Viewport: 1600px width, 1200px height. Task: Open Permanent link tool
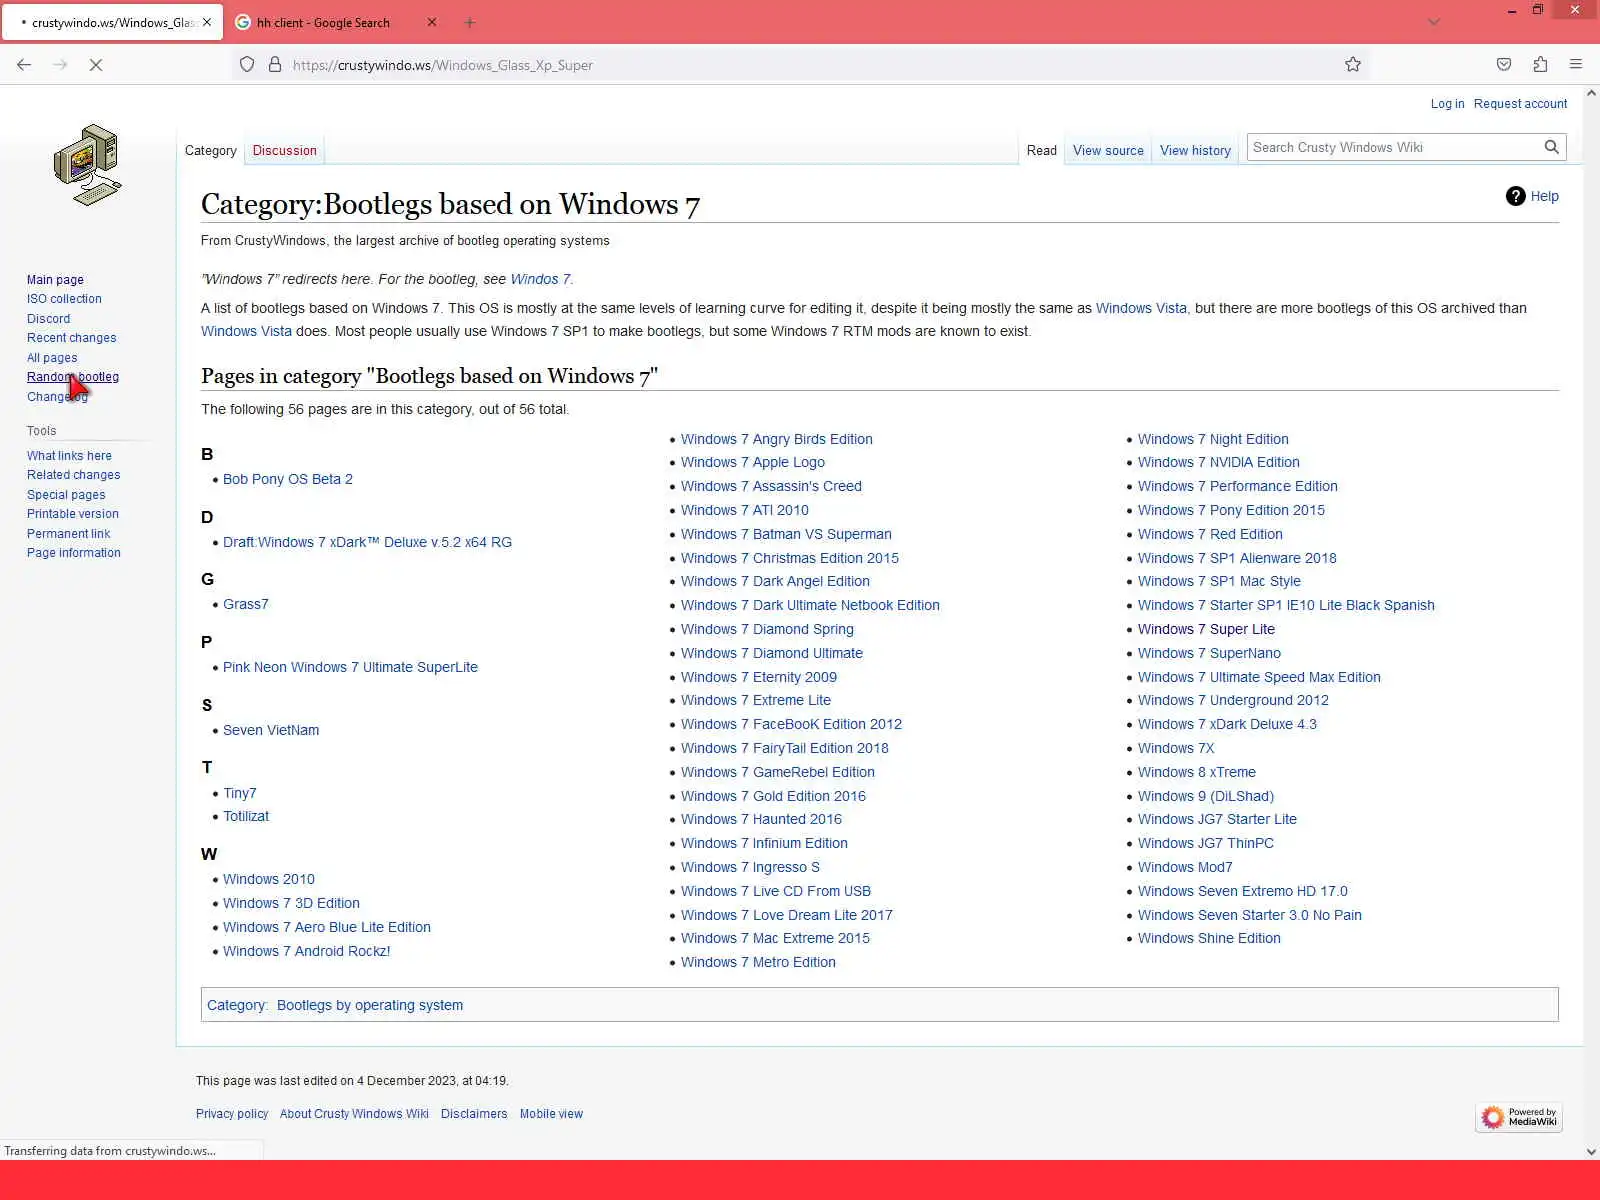[68, 534]
